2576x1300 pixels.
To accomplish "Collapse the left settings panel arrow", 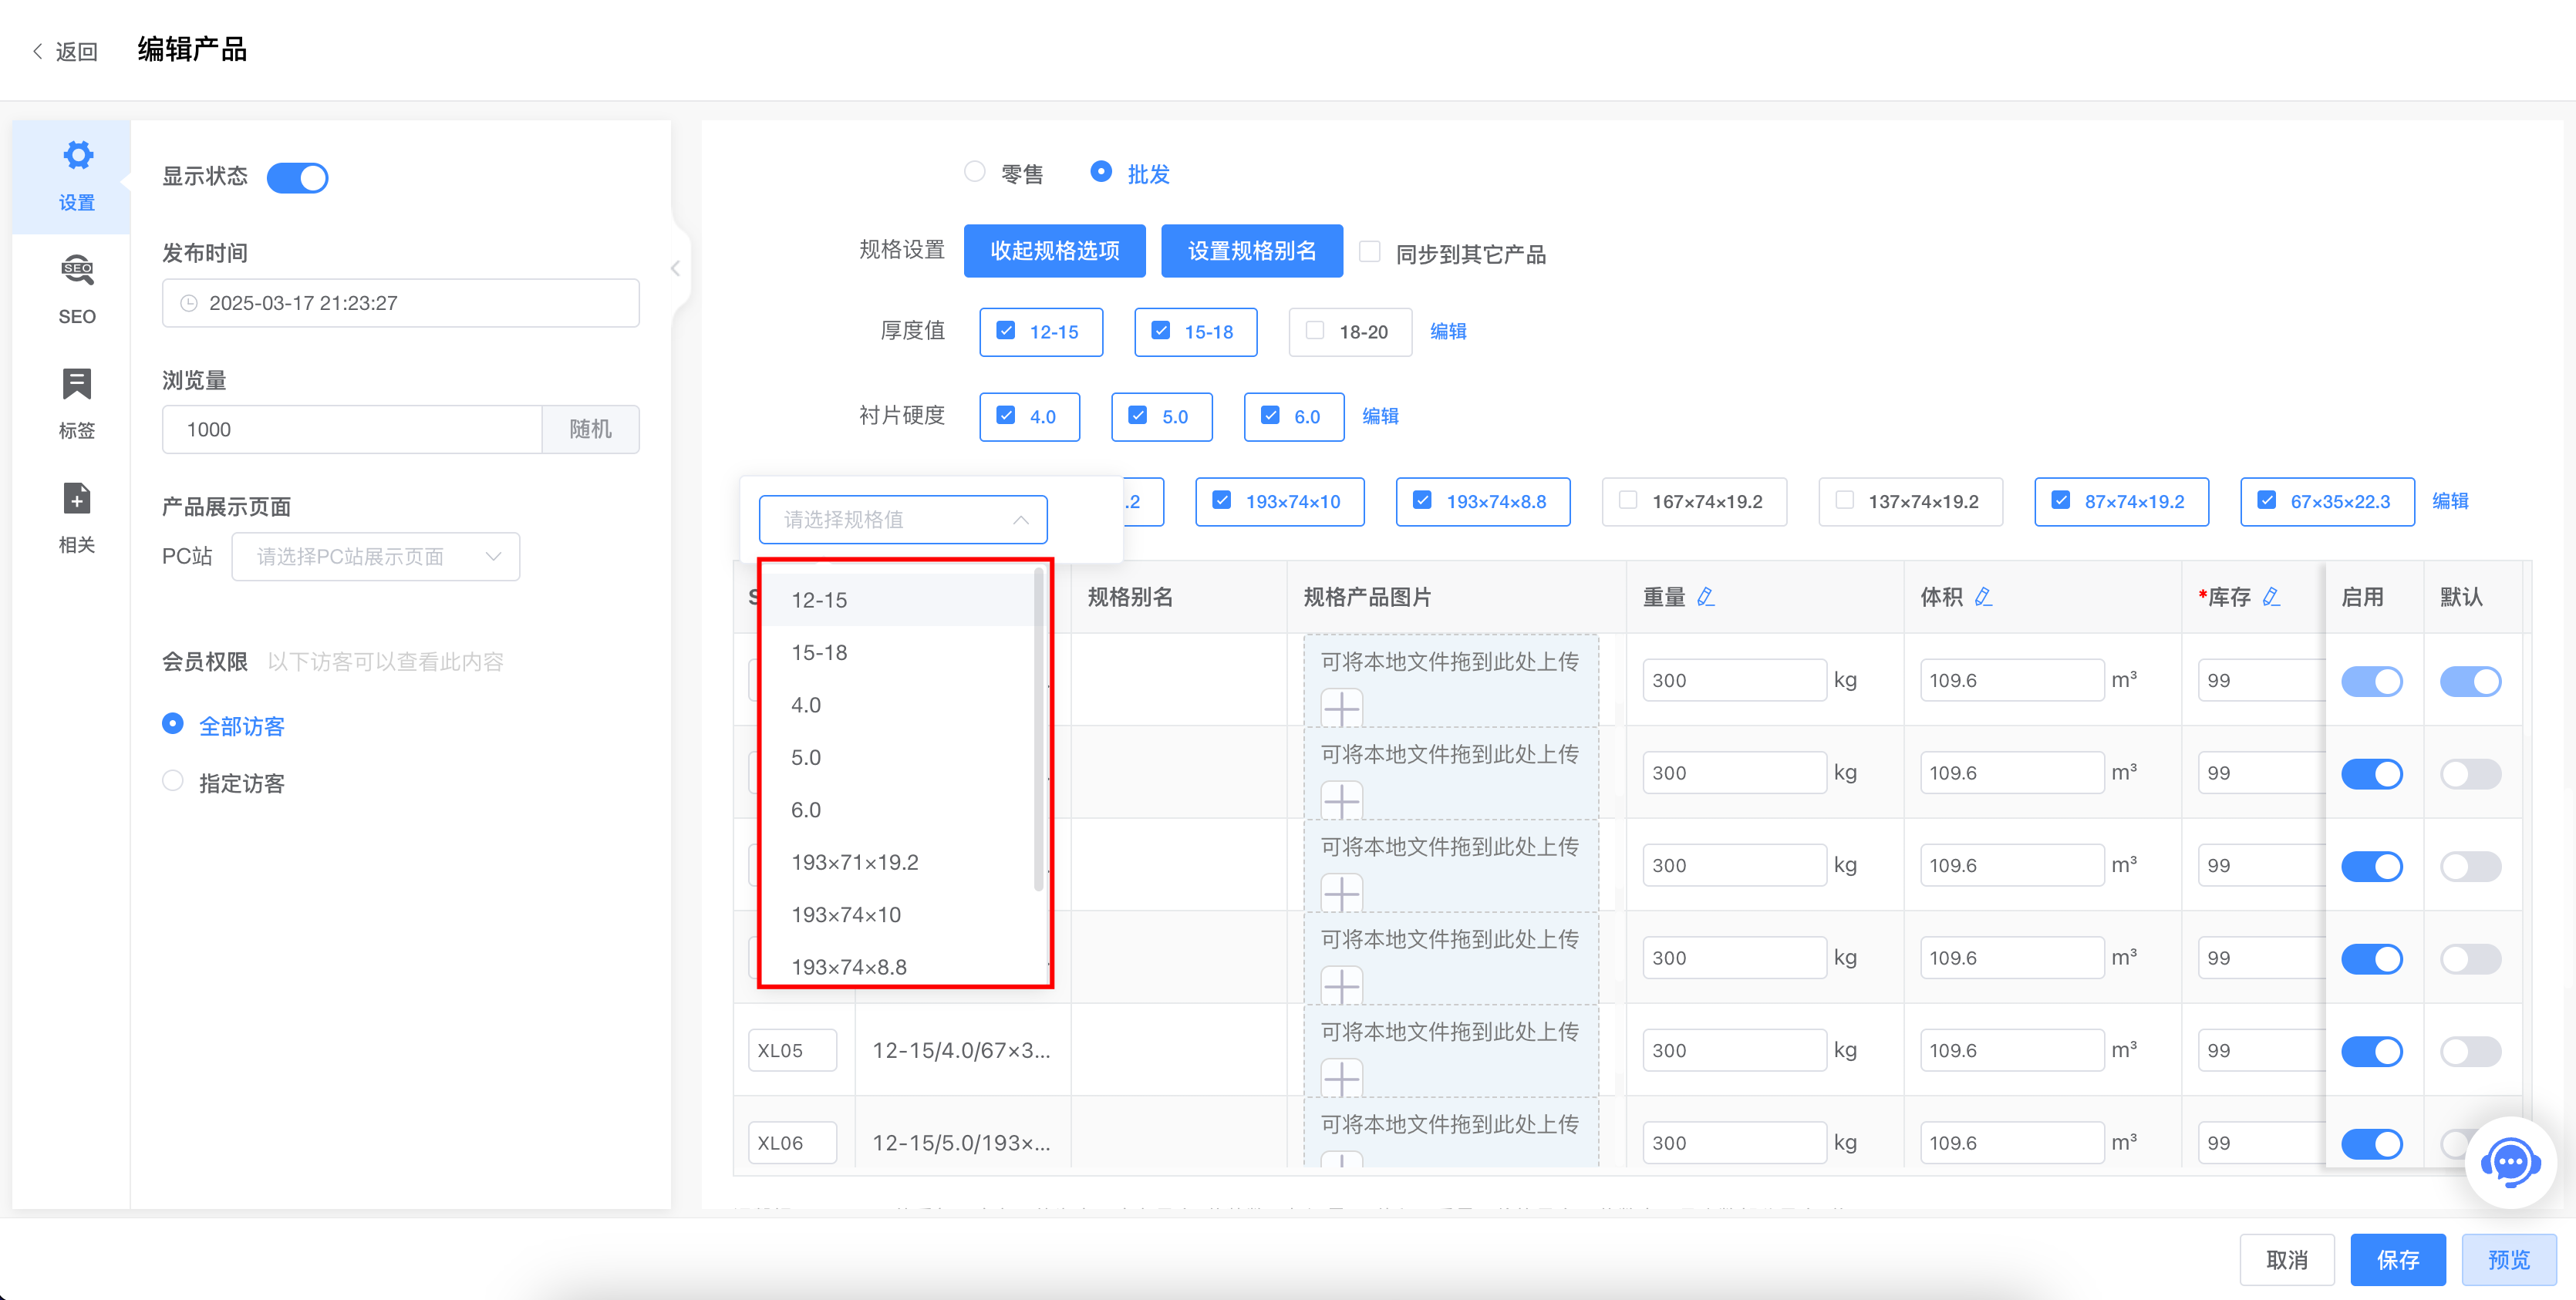I will point(676,268).
